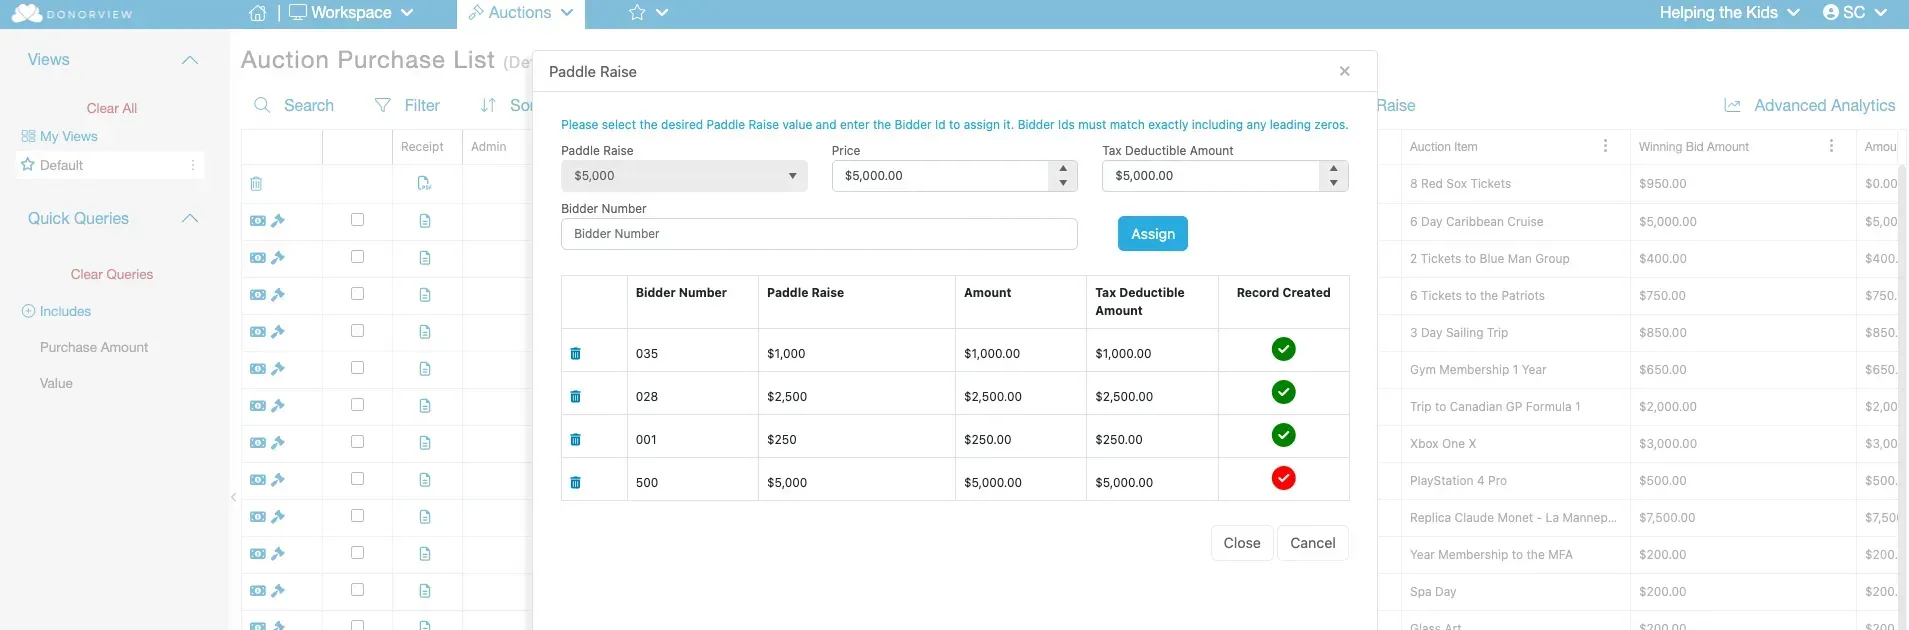Click the Filter funnel icon

click(x=382, y=105)
